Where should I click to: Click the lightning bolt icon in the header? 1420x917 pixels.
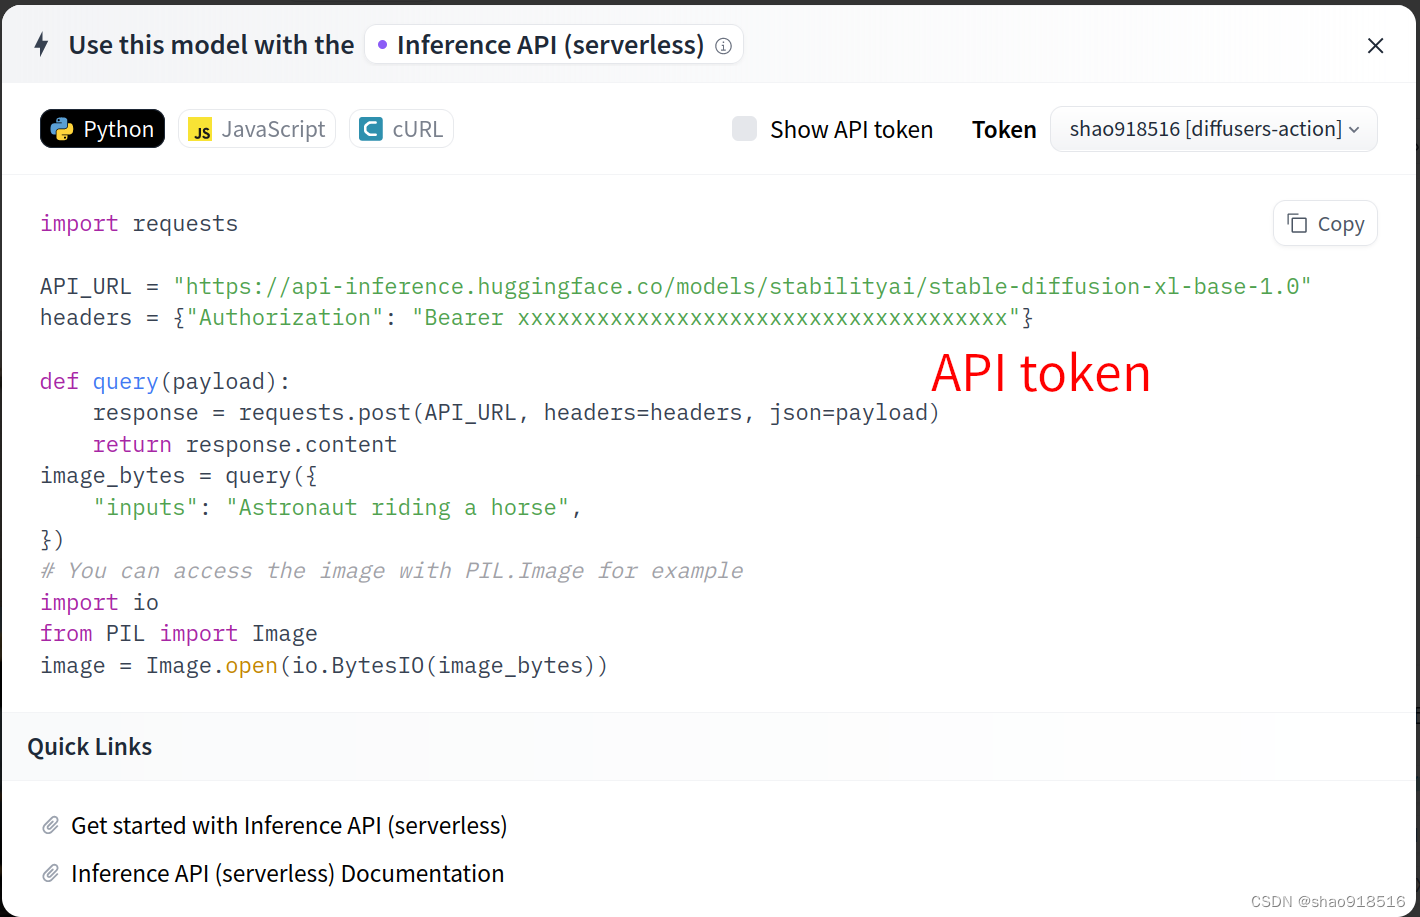coord(41,44)
